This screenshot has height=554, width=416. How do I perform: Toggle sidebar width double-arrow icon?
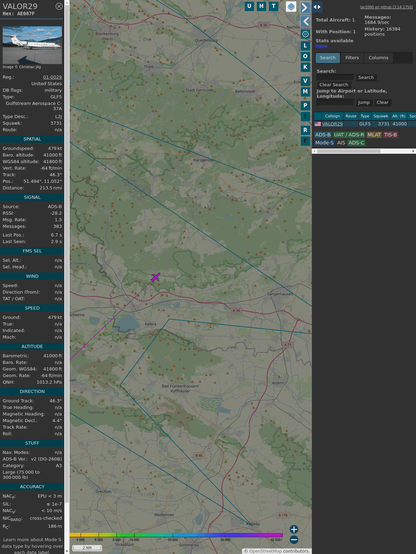pyautogui.click(x=317, y=7)
